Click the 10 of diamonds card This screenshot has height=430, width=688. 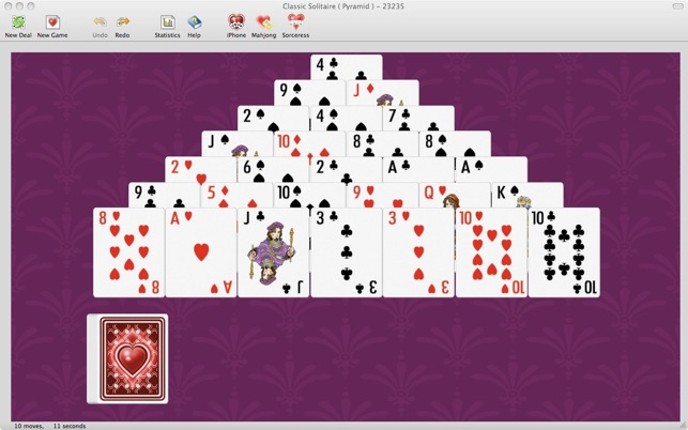[x=310, y=143]
